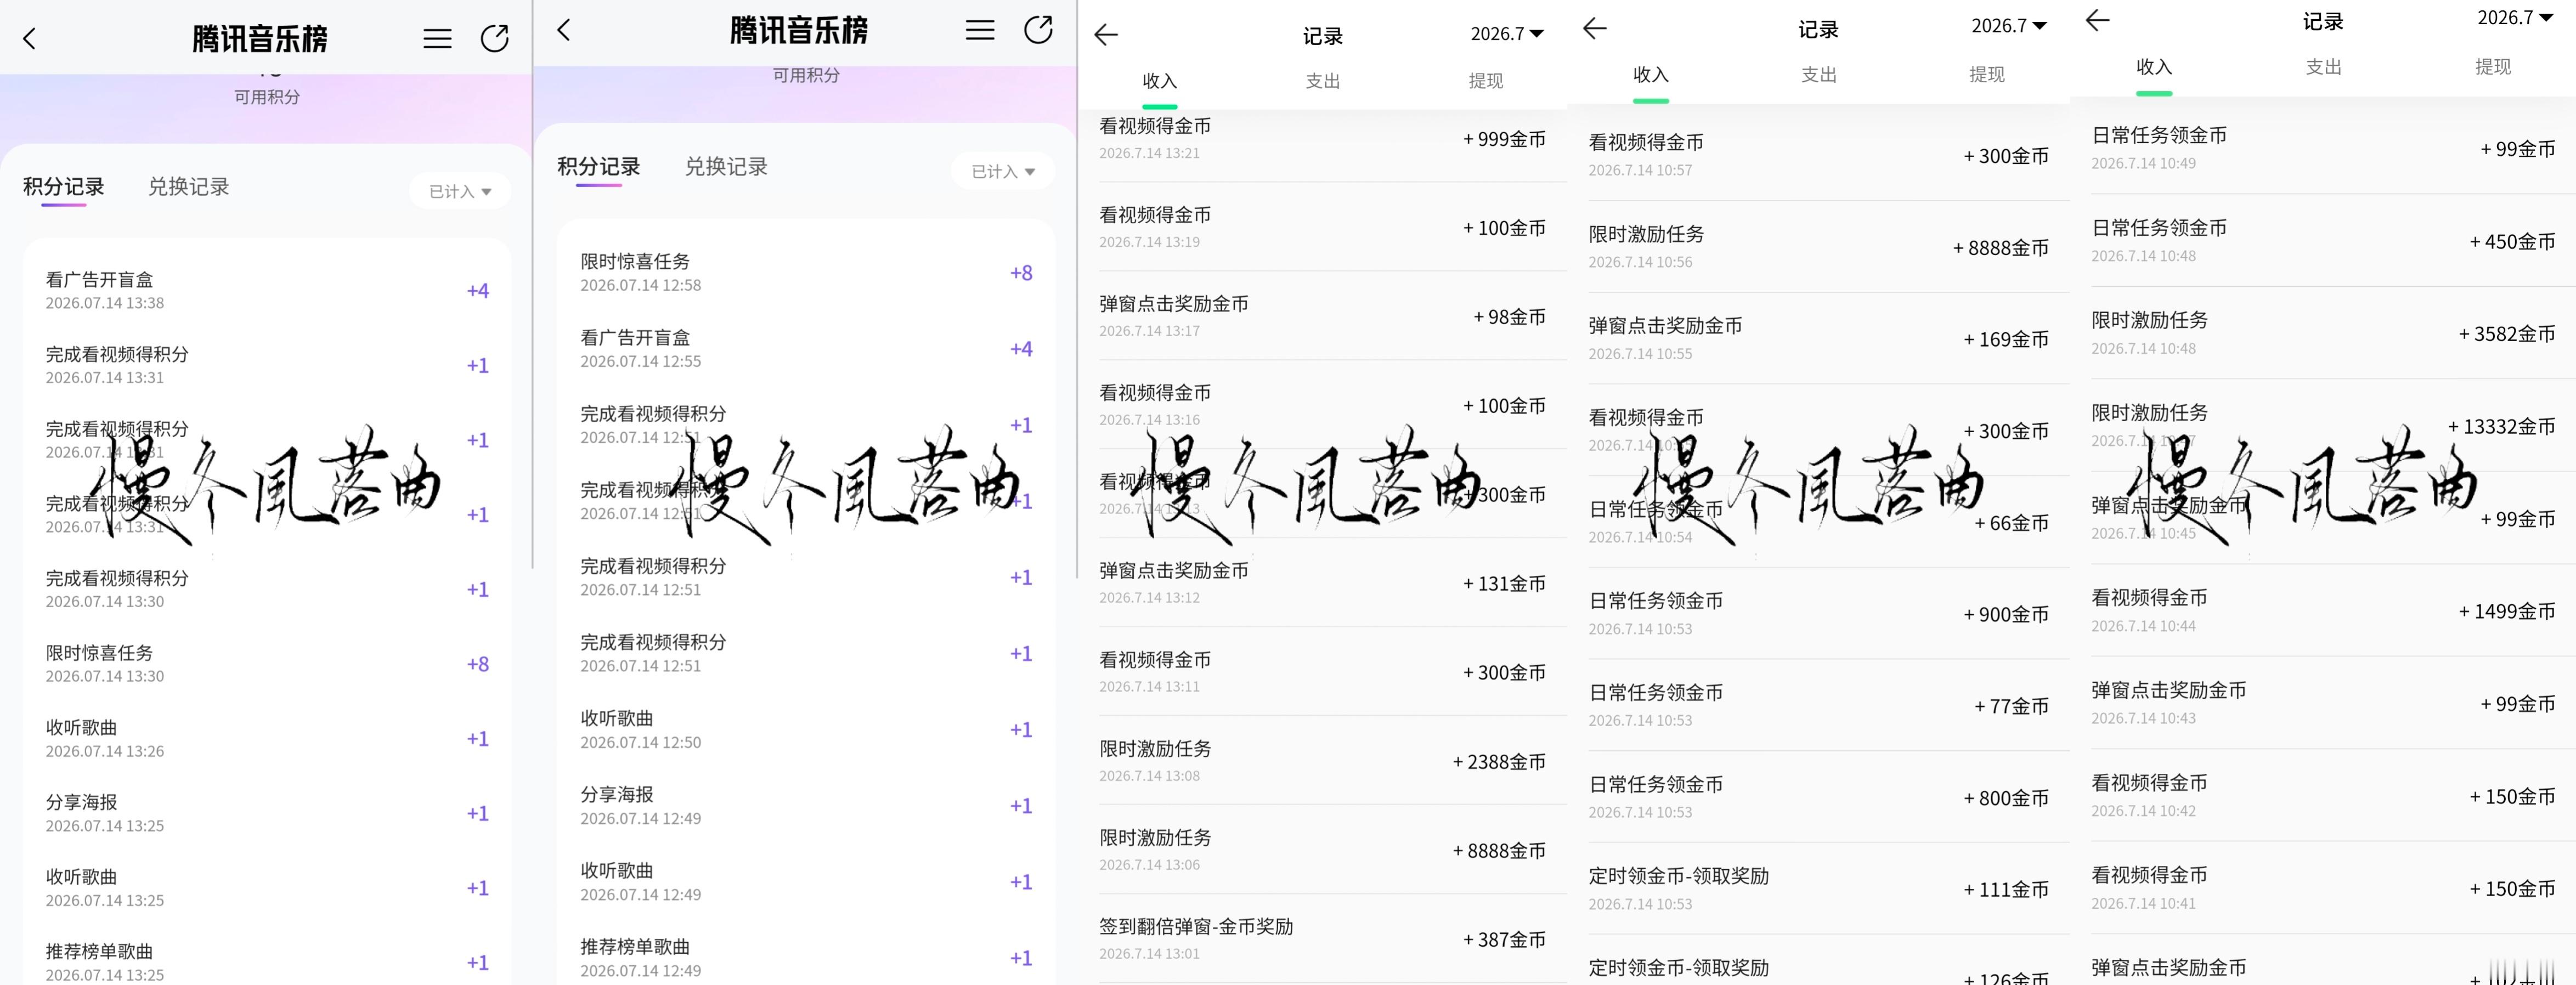Tap the 看广告开盲盒 entry dated 12:55

(x=806, y=349)
